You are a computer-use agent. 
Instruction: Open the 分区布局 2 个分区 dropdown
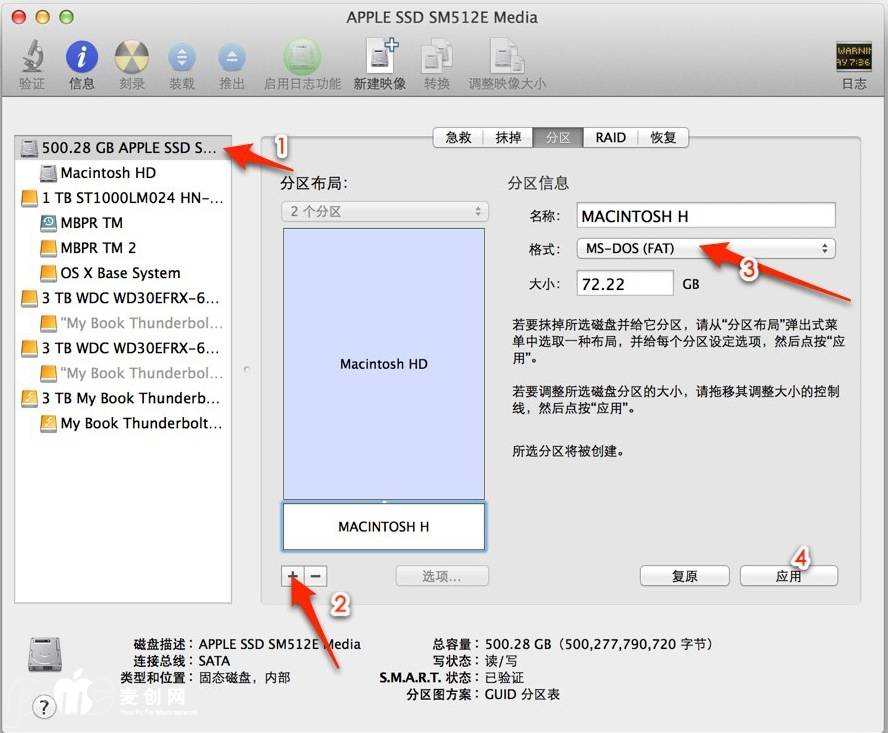(x=384, y=212)
